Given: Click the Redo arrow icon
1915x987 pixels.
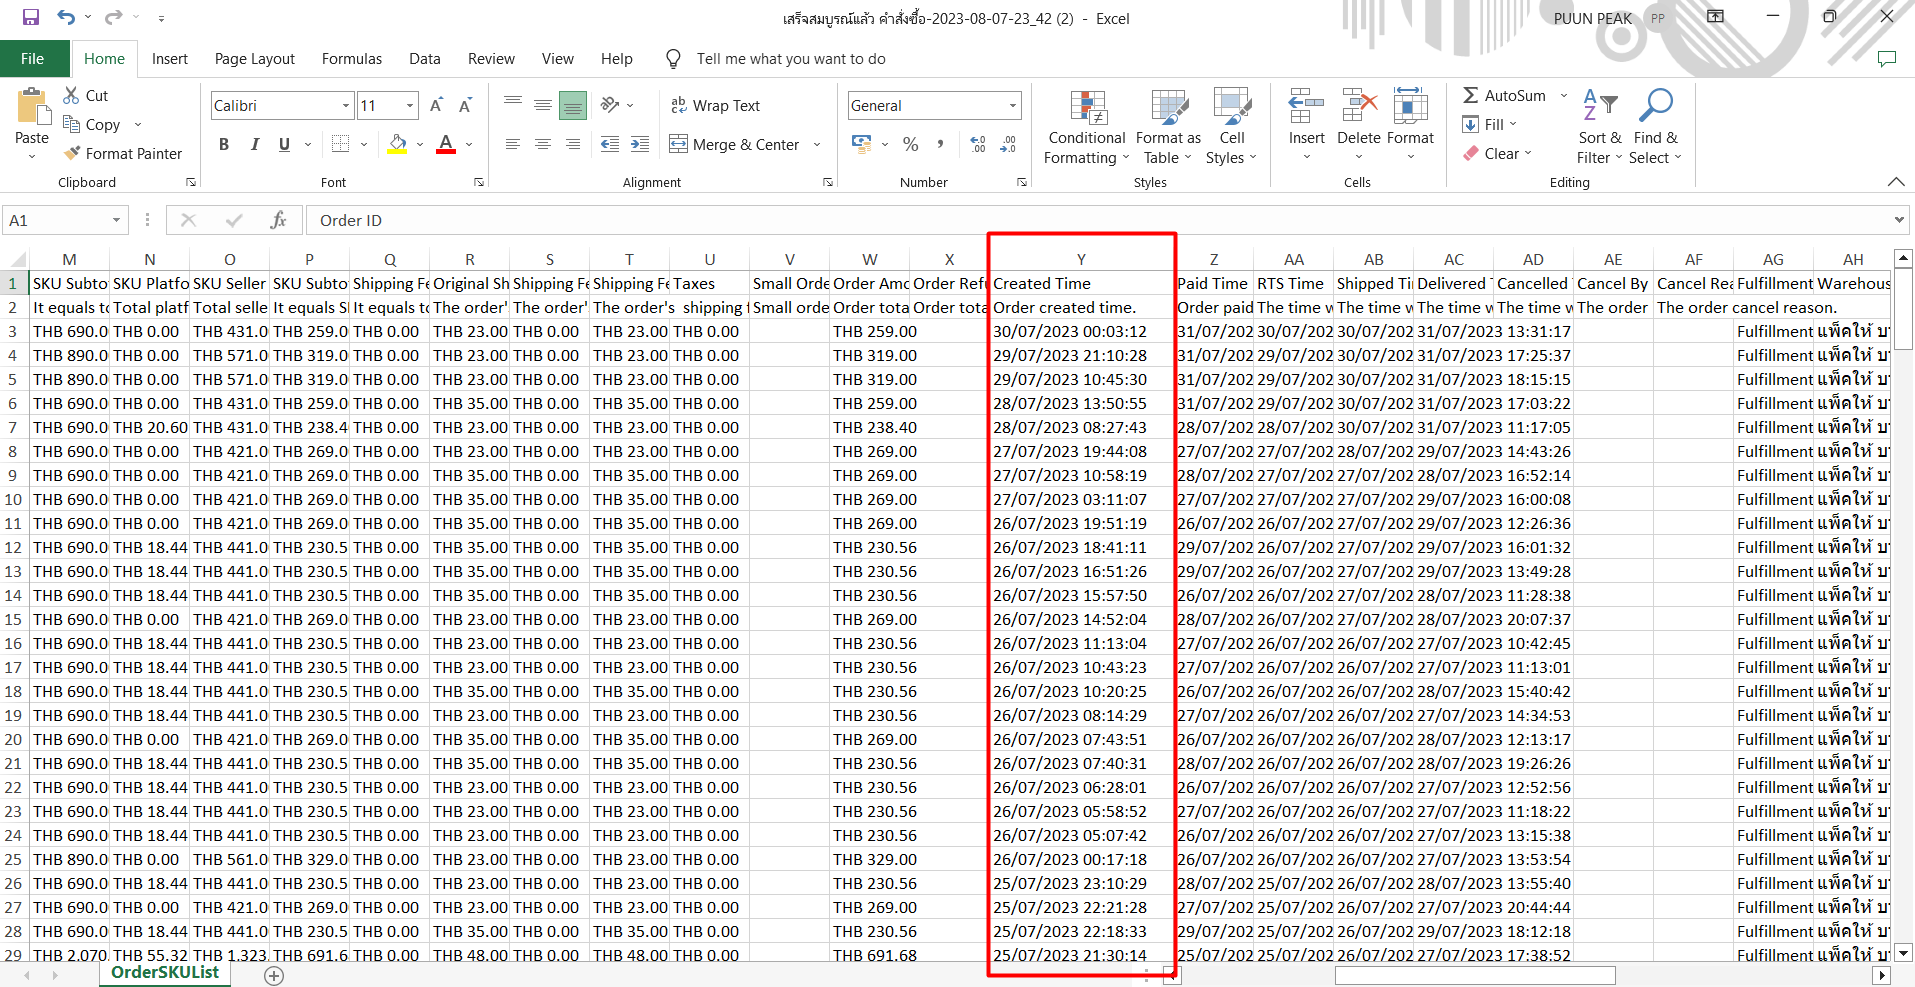Looking at the screenshot, I should pos(113,17).
